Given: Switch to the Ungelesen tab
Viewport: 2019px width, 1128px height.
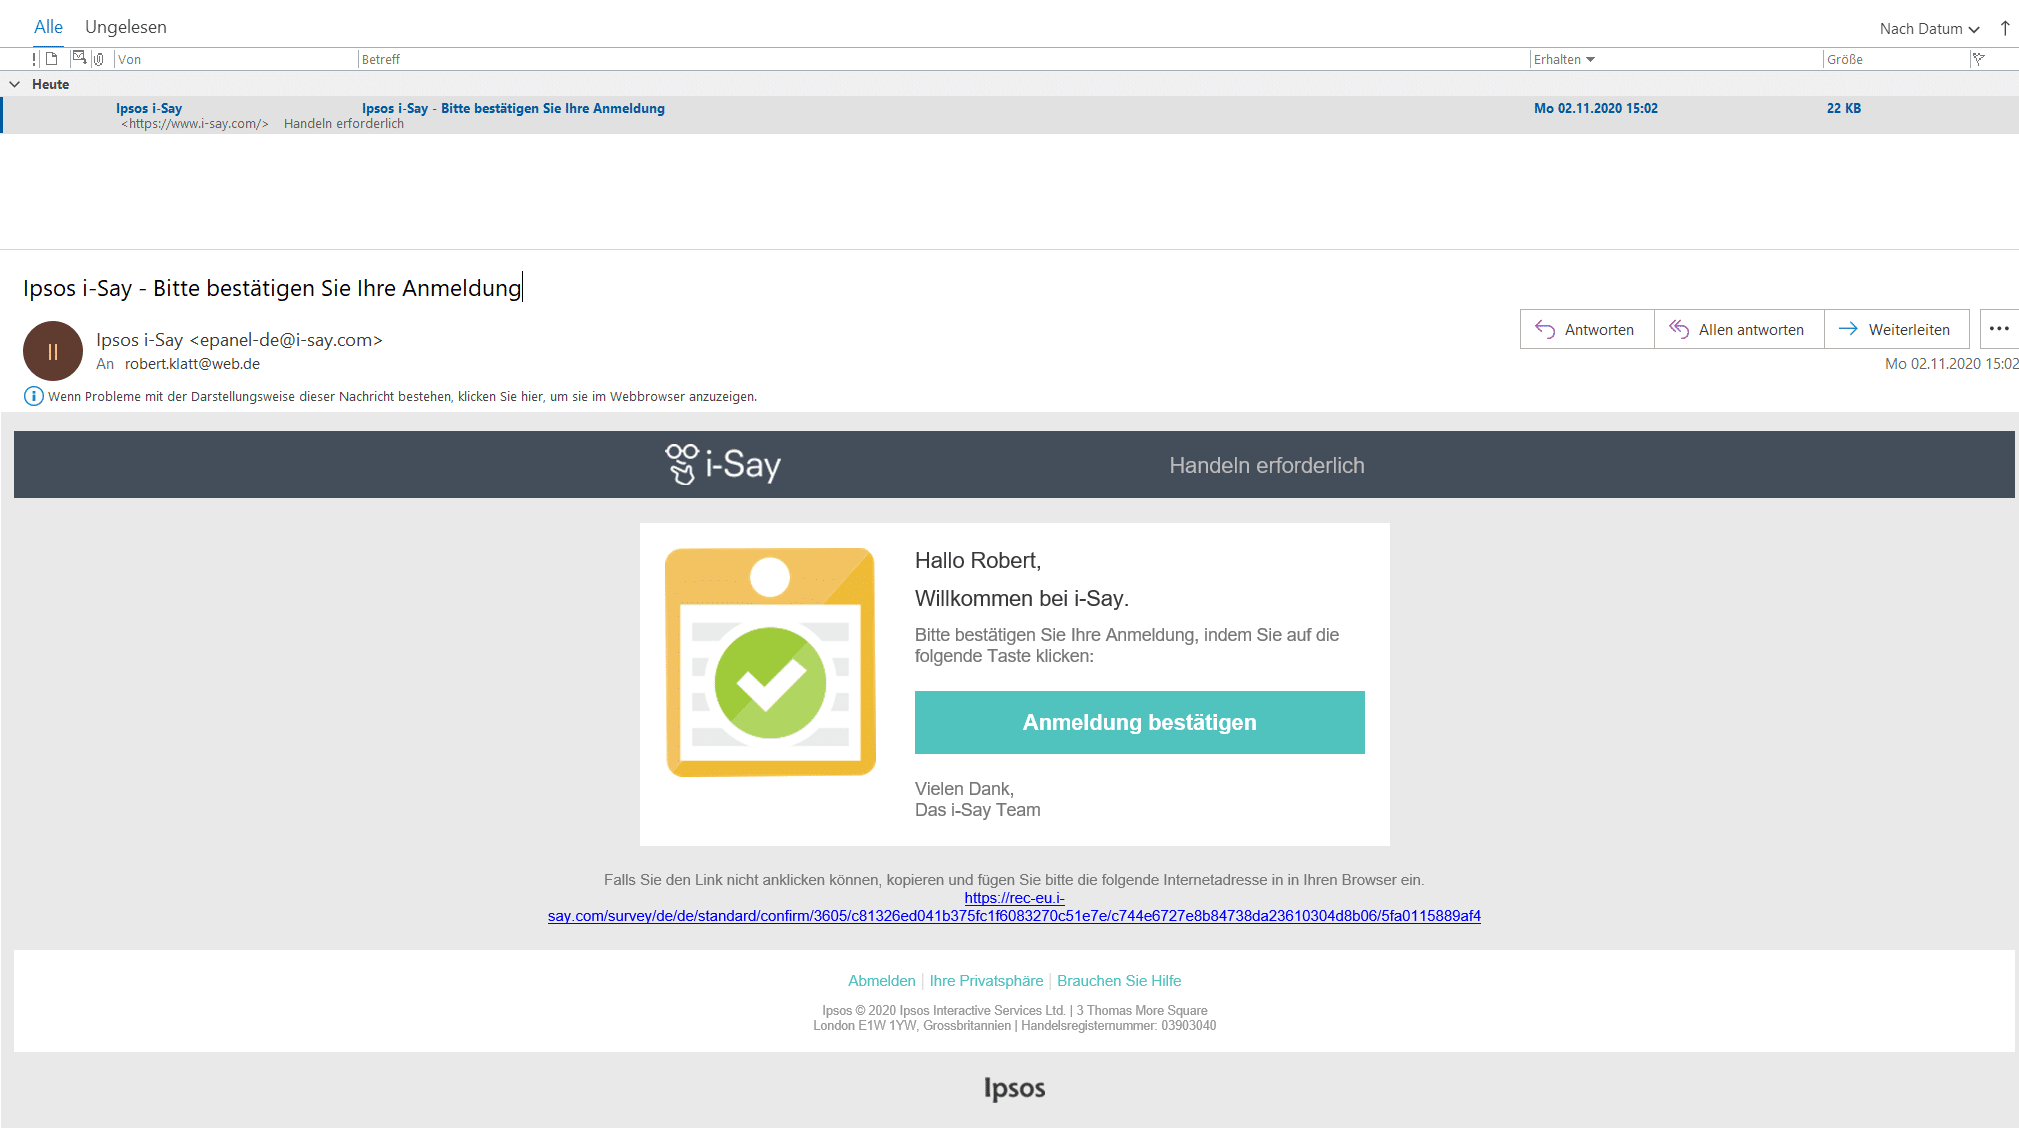Looking at the screenshot, I should 126,27.
